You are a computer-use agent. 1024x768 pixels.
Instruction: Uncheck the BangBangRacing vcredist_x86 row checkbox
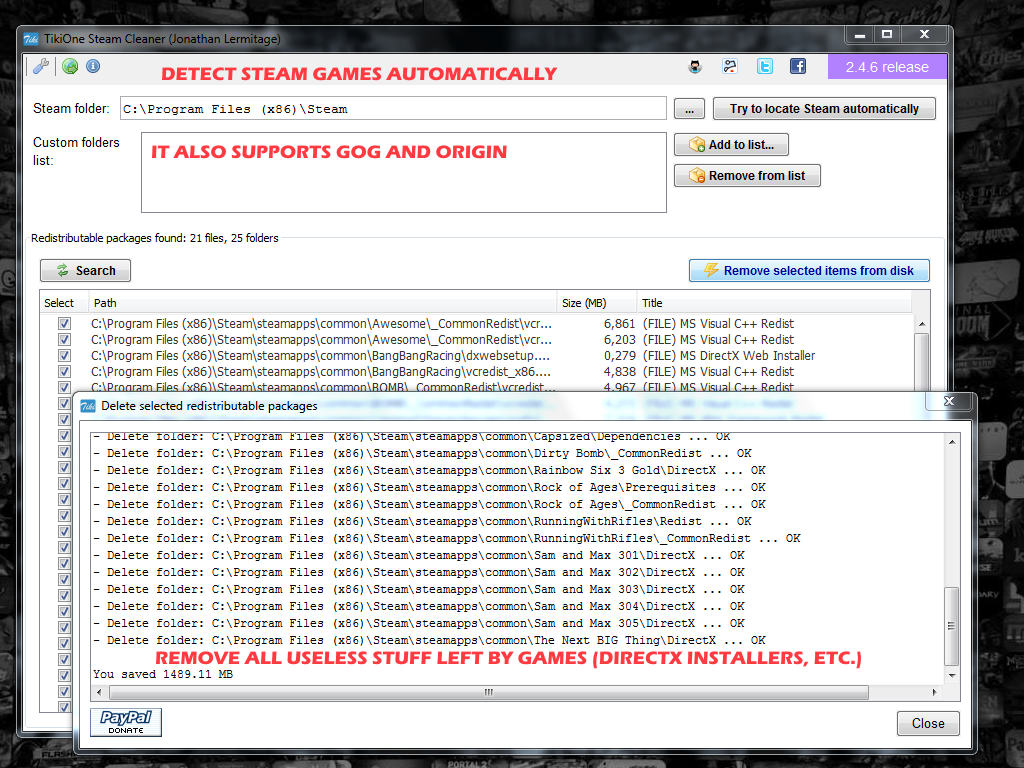[x=64, y=372]
